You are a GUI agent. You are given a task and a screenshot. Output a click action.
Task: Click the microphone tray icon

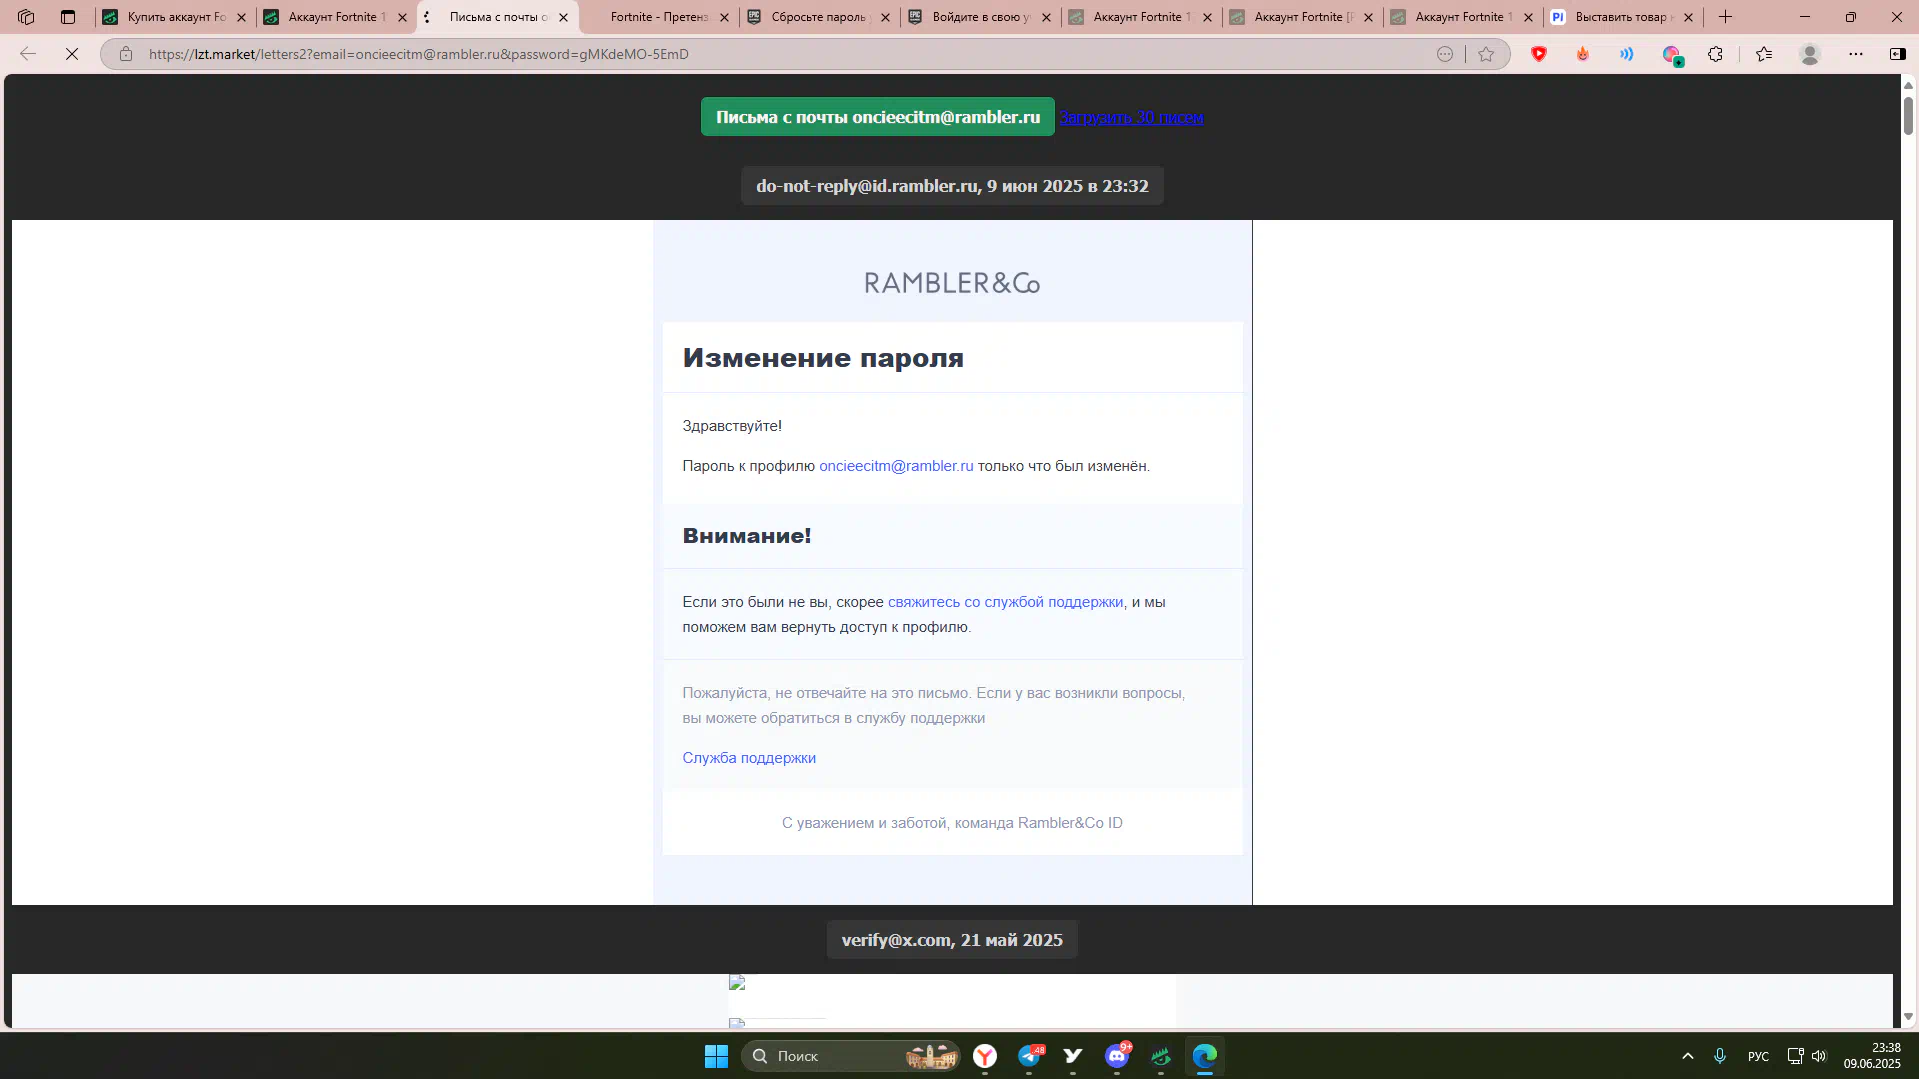point(1720,1056)
